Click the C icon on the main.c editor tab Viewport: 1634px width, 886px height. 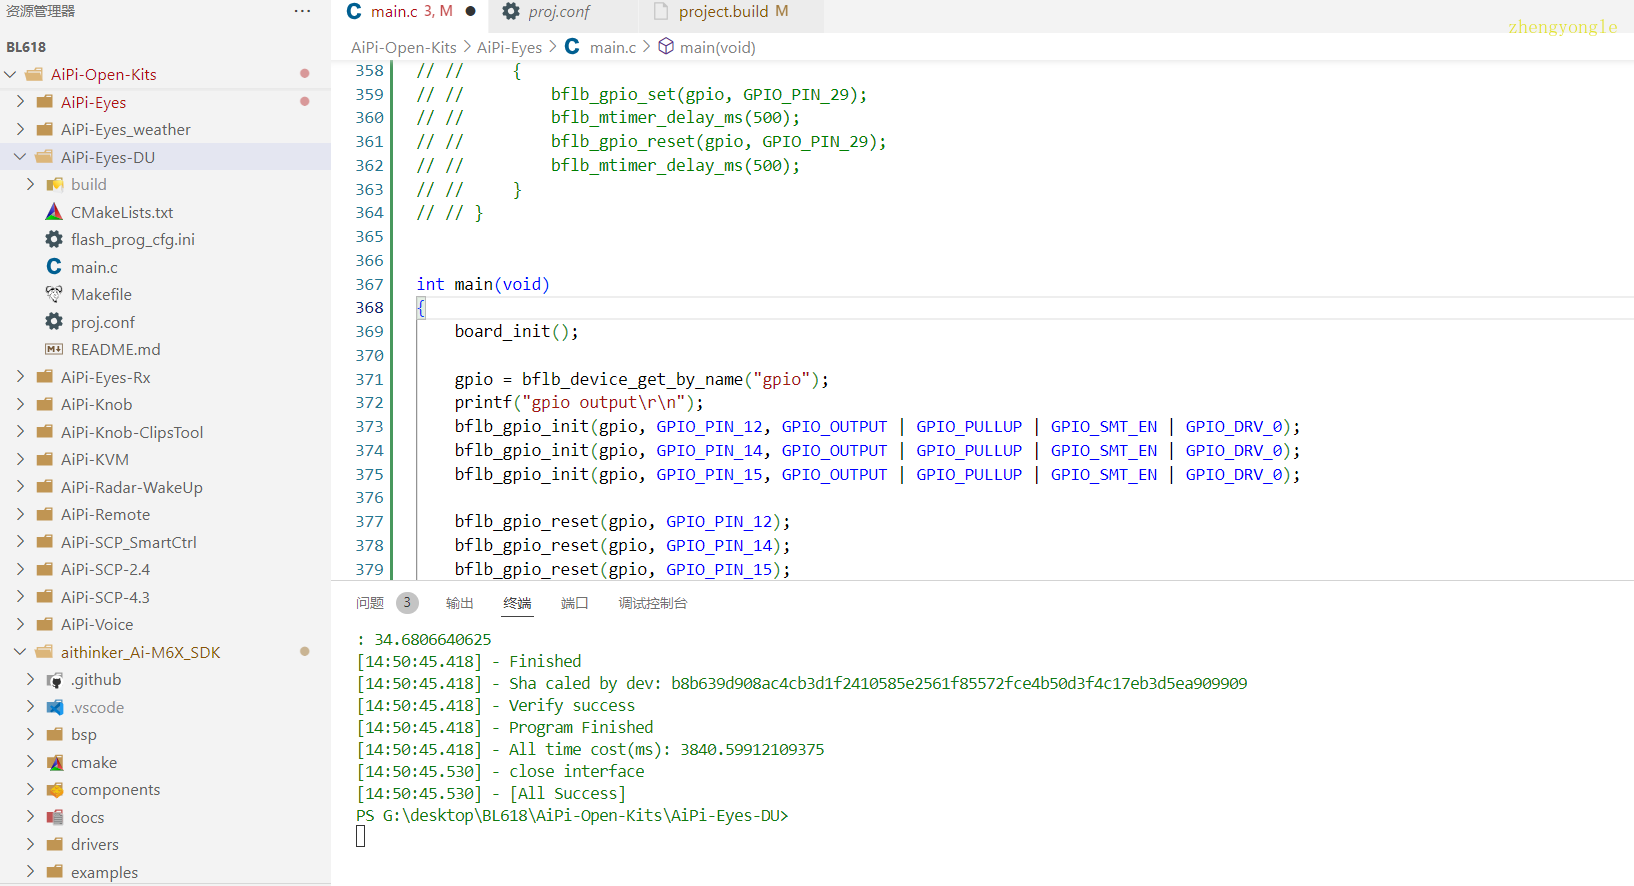point(354,11)
